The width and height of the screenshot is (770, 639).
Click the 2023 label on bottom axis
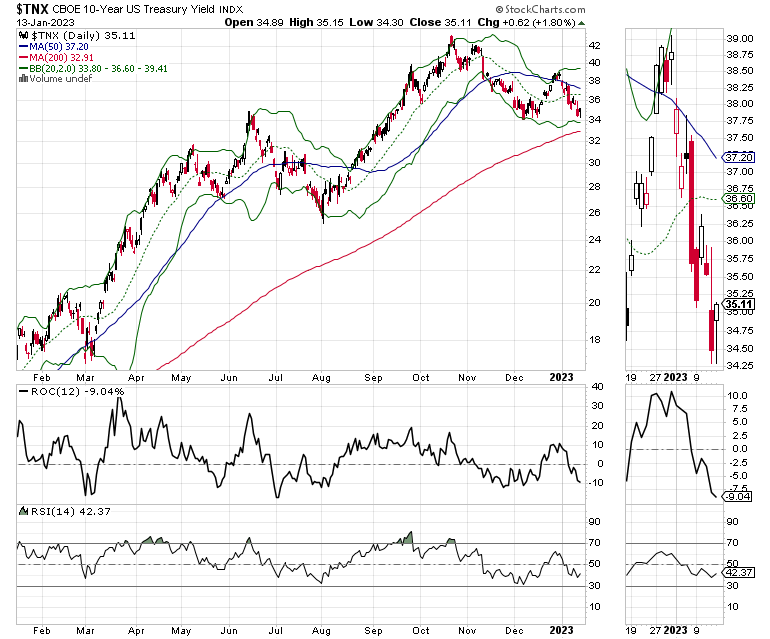tap(561, 631)
